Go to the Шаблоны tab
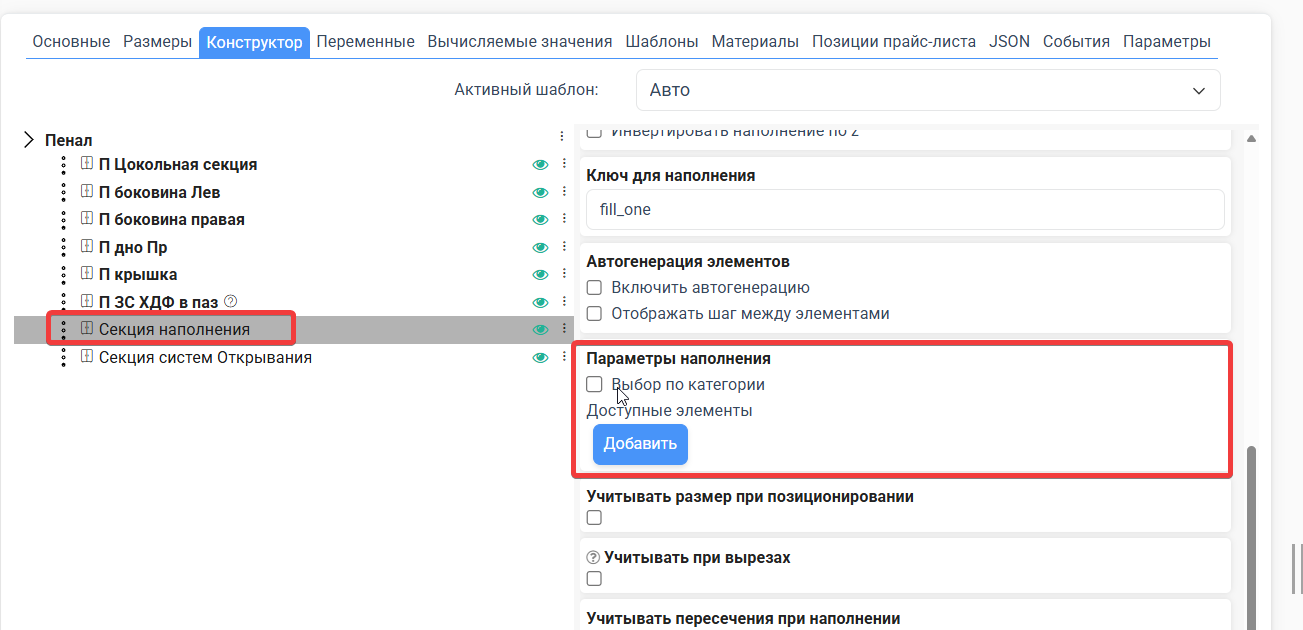The width and height of the screenshot is (1303, 630). point(662,42)
